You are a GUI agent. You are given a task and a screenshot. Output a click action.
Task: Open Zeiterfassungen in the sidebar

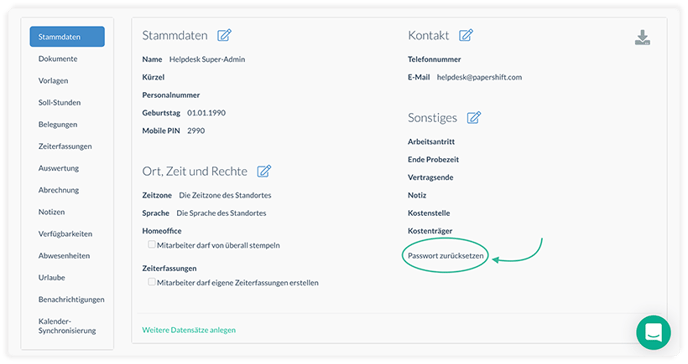65,146
